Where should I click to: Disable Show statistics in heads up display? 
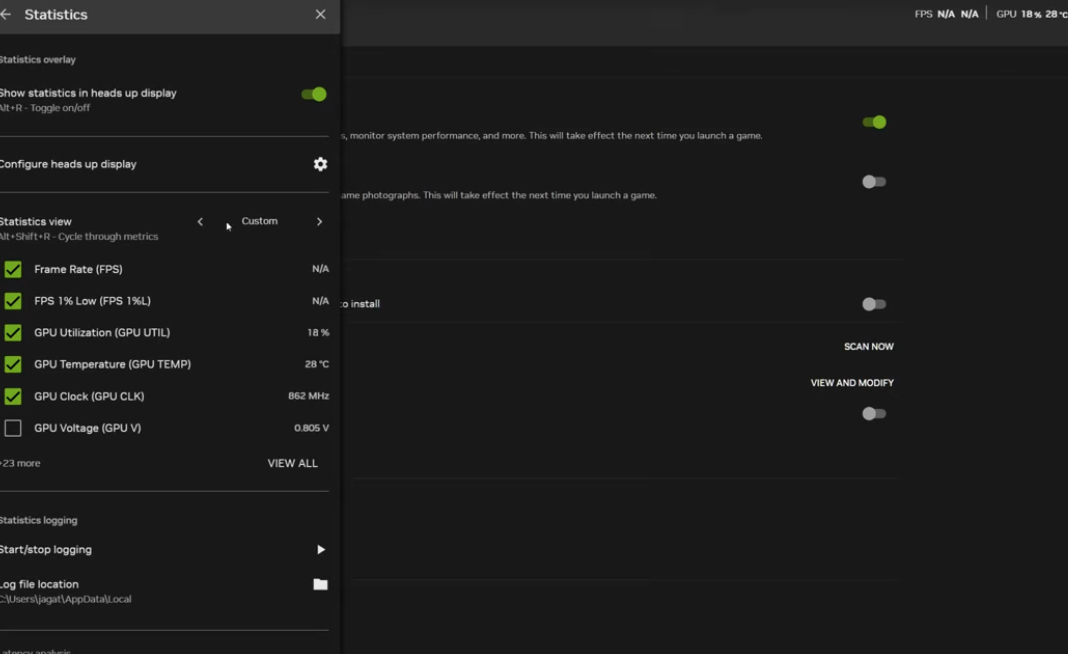pos(314,94)
